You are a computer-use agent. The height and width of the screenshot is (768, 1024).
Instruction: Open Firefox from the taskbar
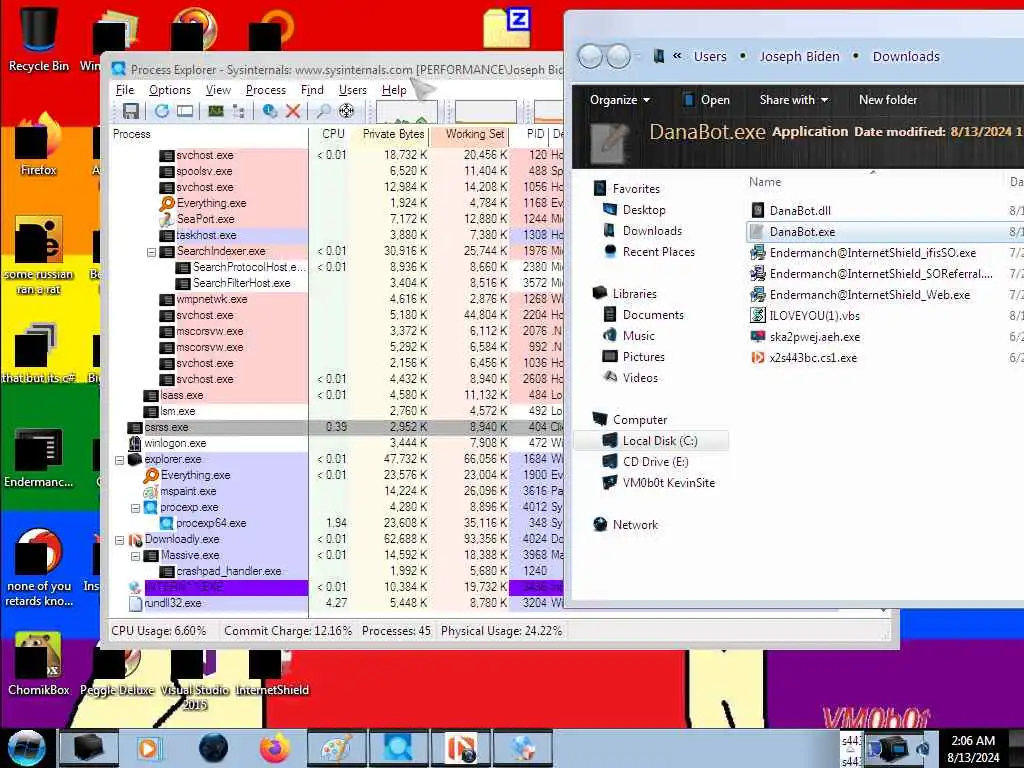tap(275, 748)
